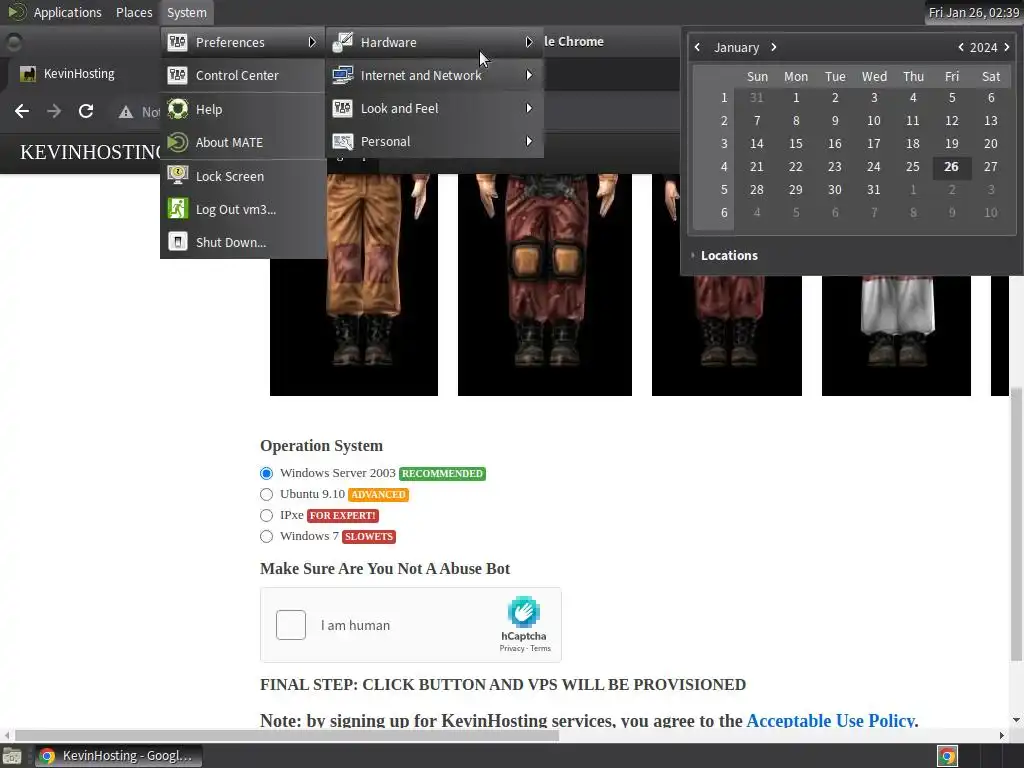Image resolution: width=1024 pixels, height=768 pixels.
Task: Expand Look and Feel submenu arrow
Action: point(528,108)
